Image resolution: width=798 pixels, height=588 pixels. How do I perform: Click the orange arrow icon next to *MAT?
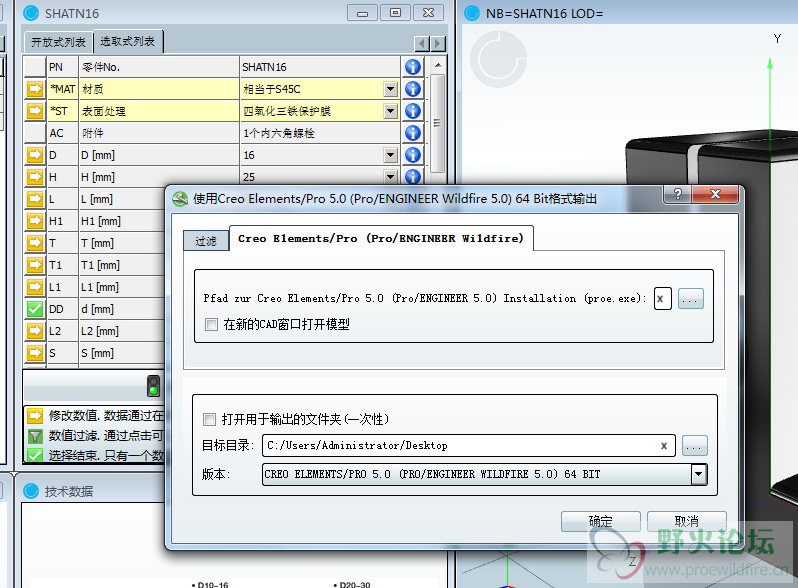35,89
